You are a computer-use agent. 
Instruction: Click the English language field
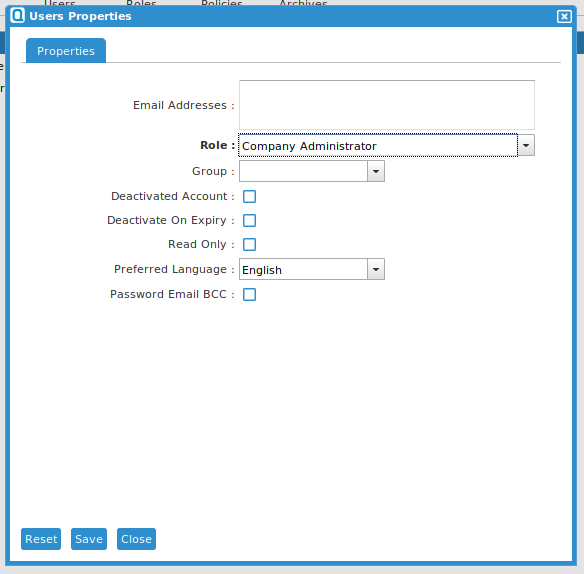click(303, 269)
